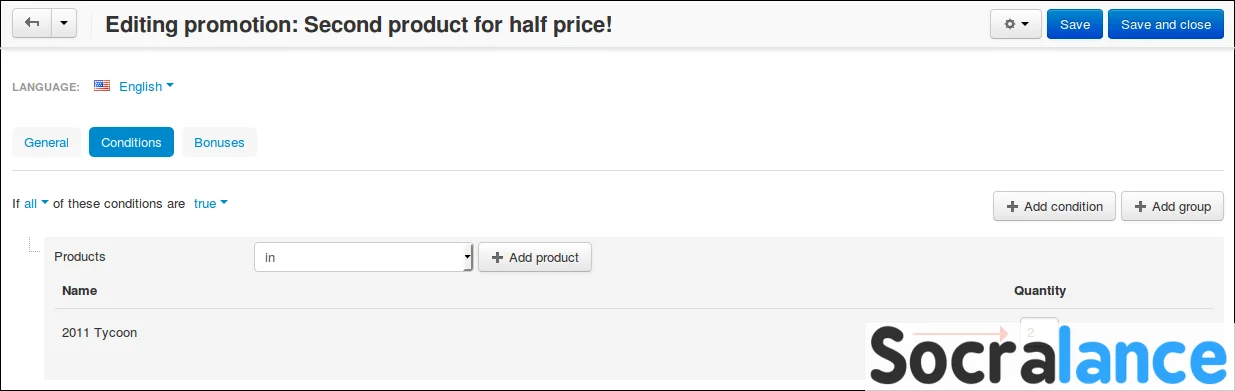Expand the 'true' value dropdown

[210, 203]
